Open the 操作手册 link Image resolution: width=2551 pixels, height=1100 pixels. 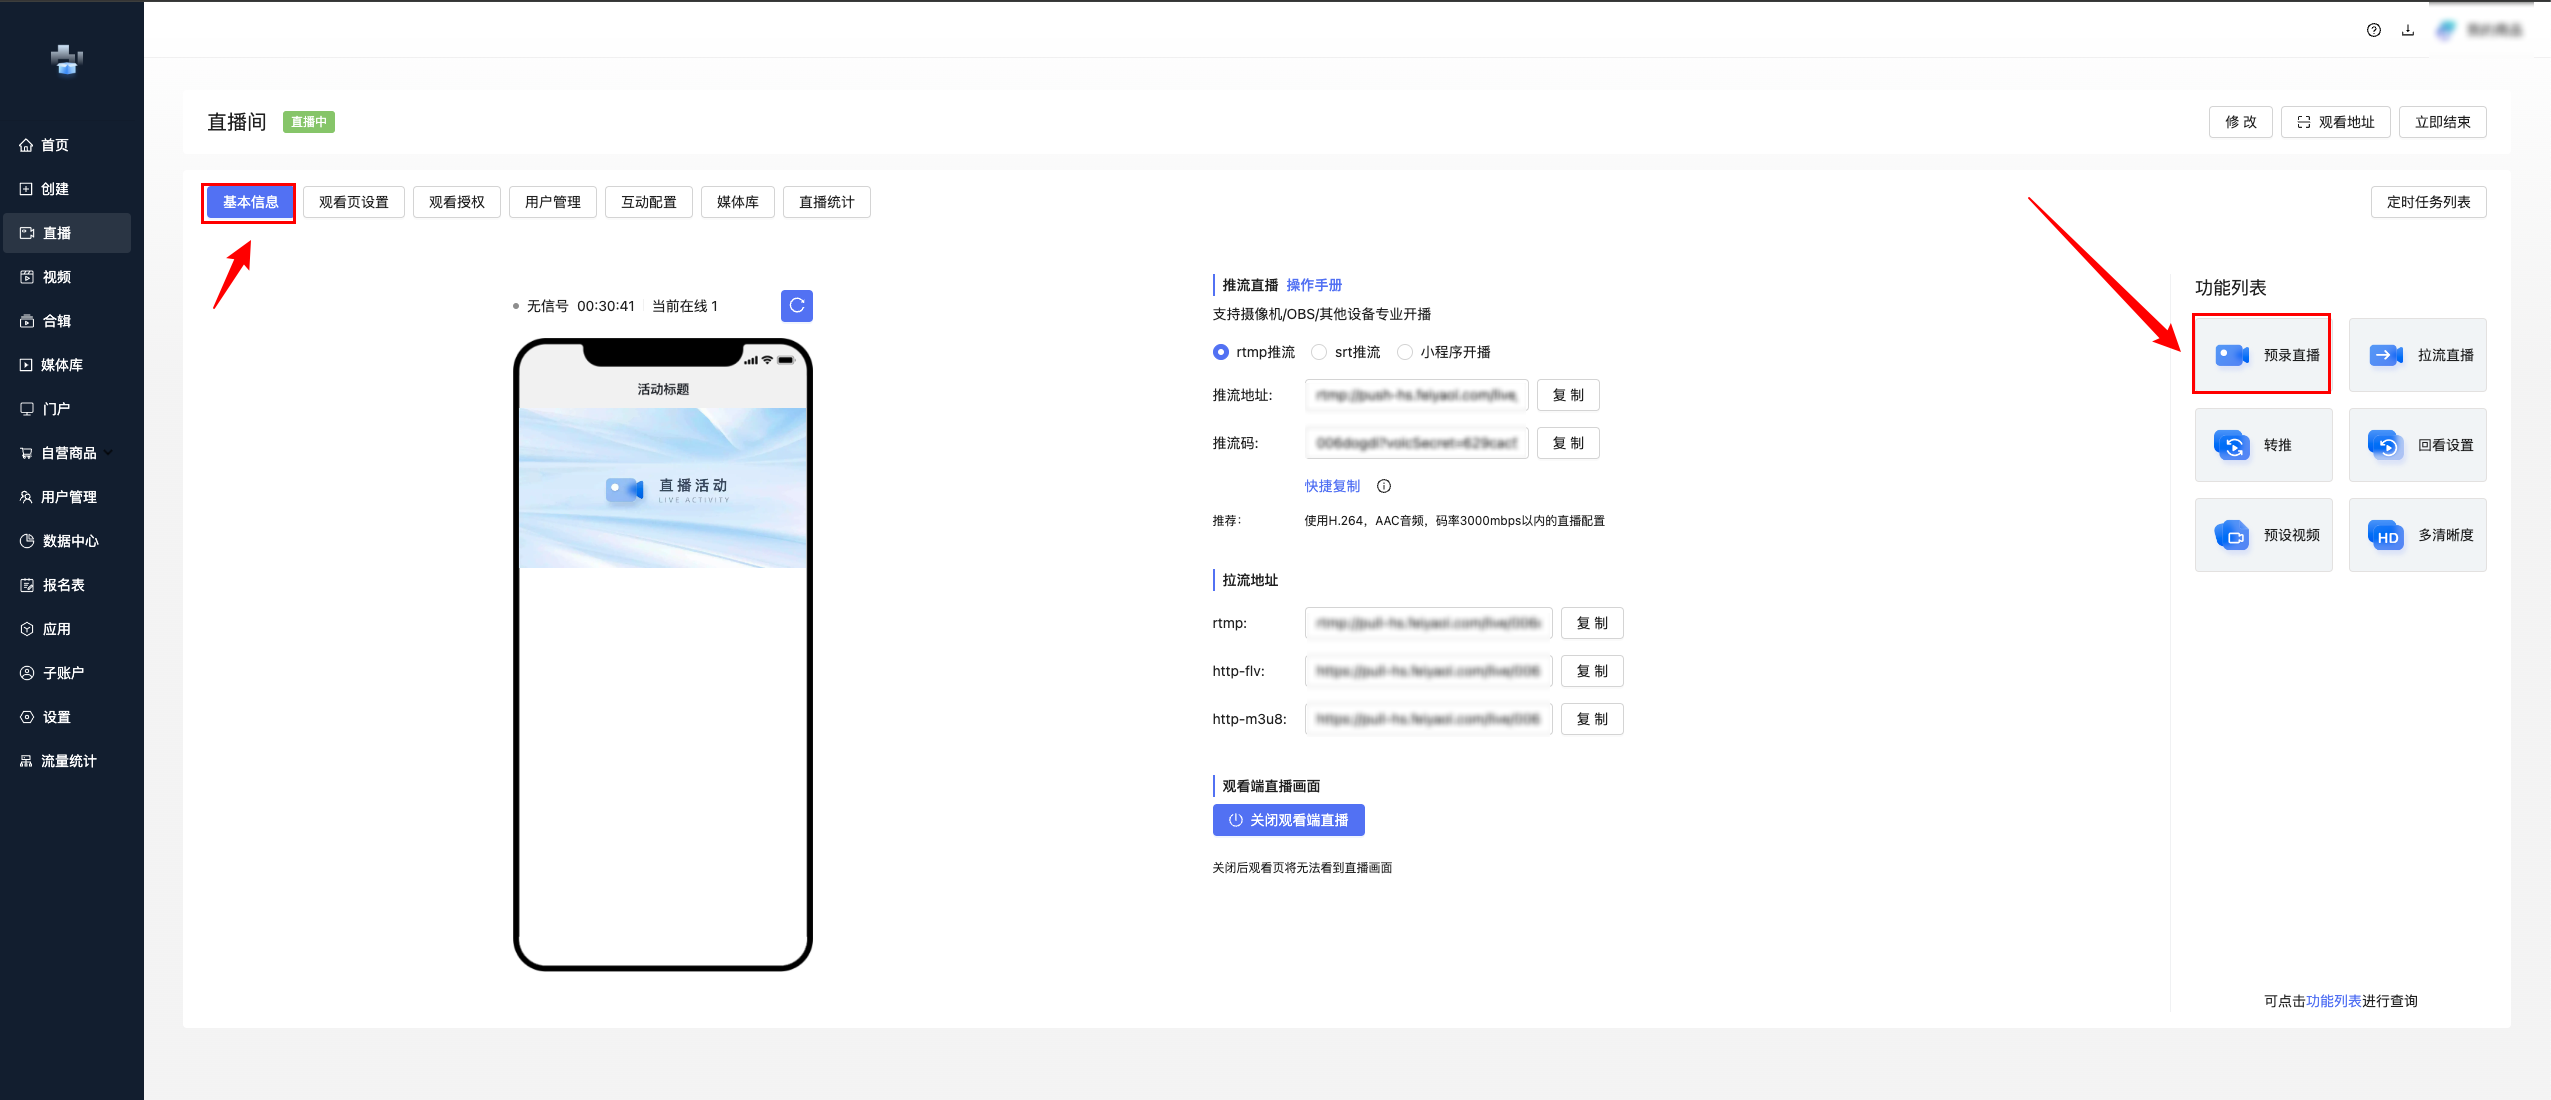click(1313, 285)
